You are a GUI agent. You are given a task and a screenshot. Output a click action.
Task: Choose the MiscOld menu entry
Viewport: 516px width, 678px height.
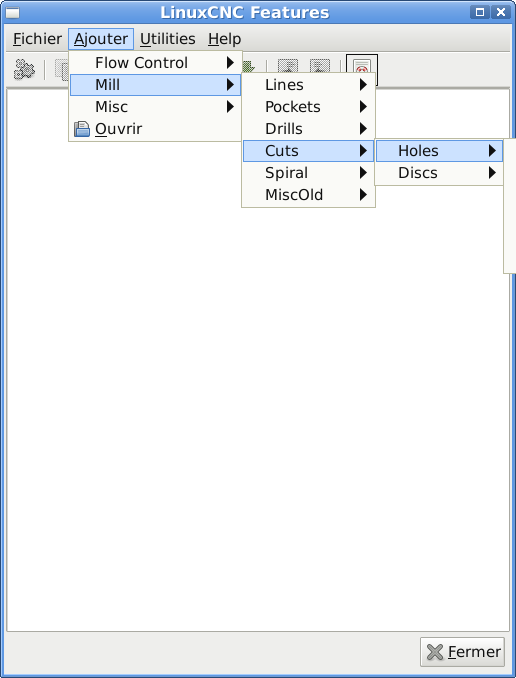tap(308, 195)
